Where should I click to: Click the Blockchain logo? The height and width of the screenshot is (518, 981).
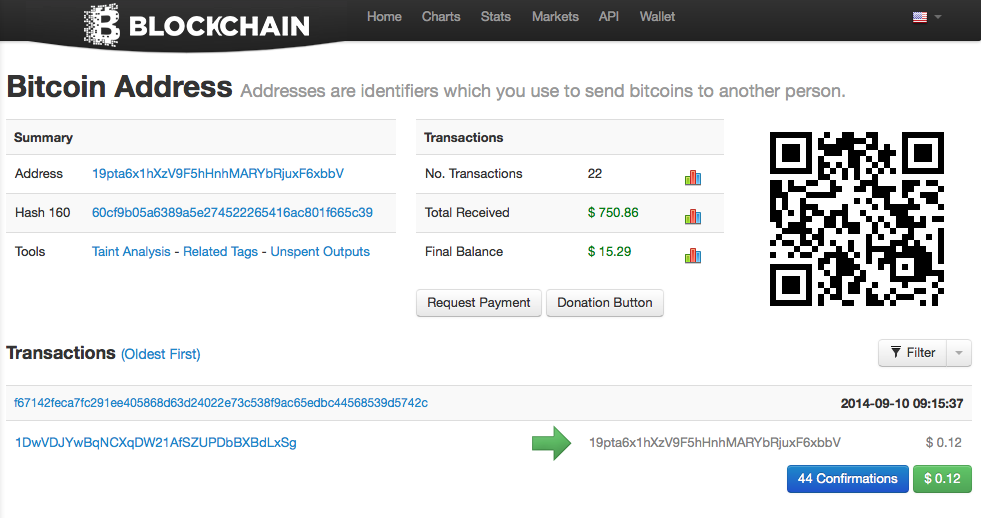(196, 26)
